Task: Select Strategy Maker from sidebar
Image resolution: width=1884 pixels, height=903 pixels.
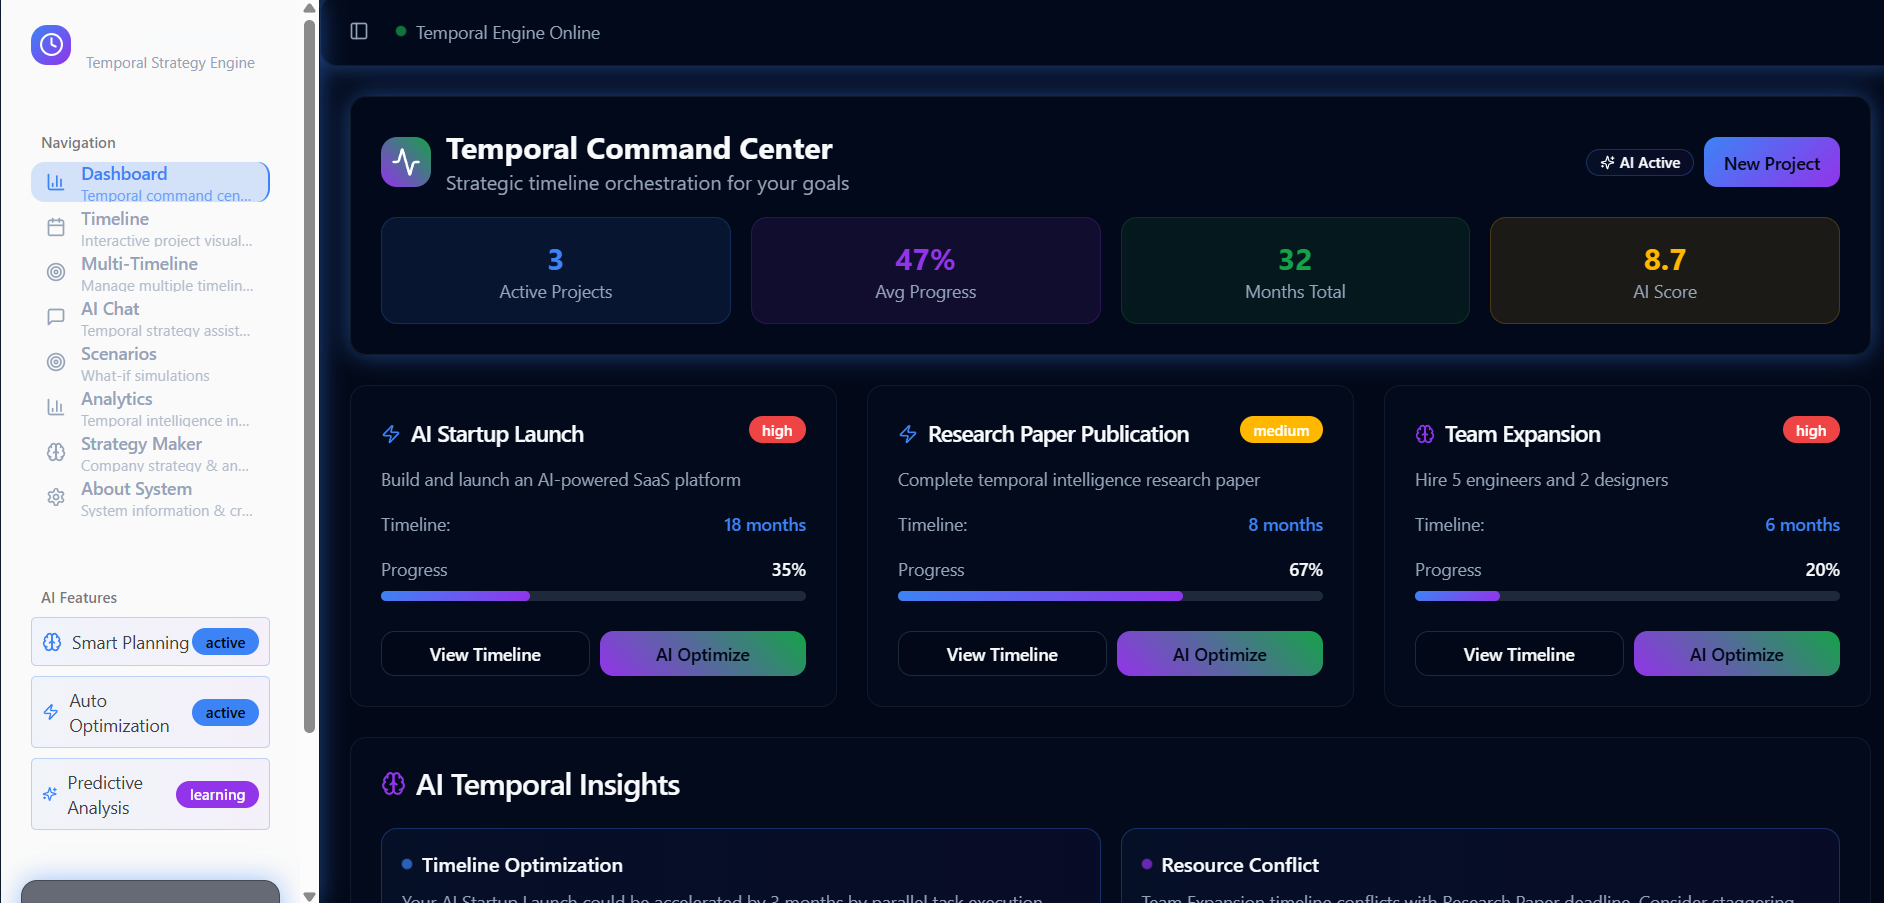Action: pos(150,453)
